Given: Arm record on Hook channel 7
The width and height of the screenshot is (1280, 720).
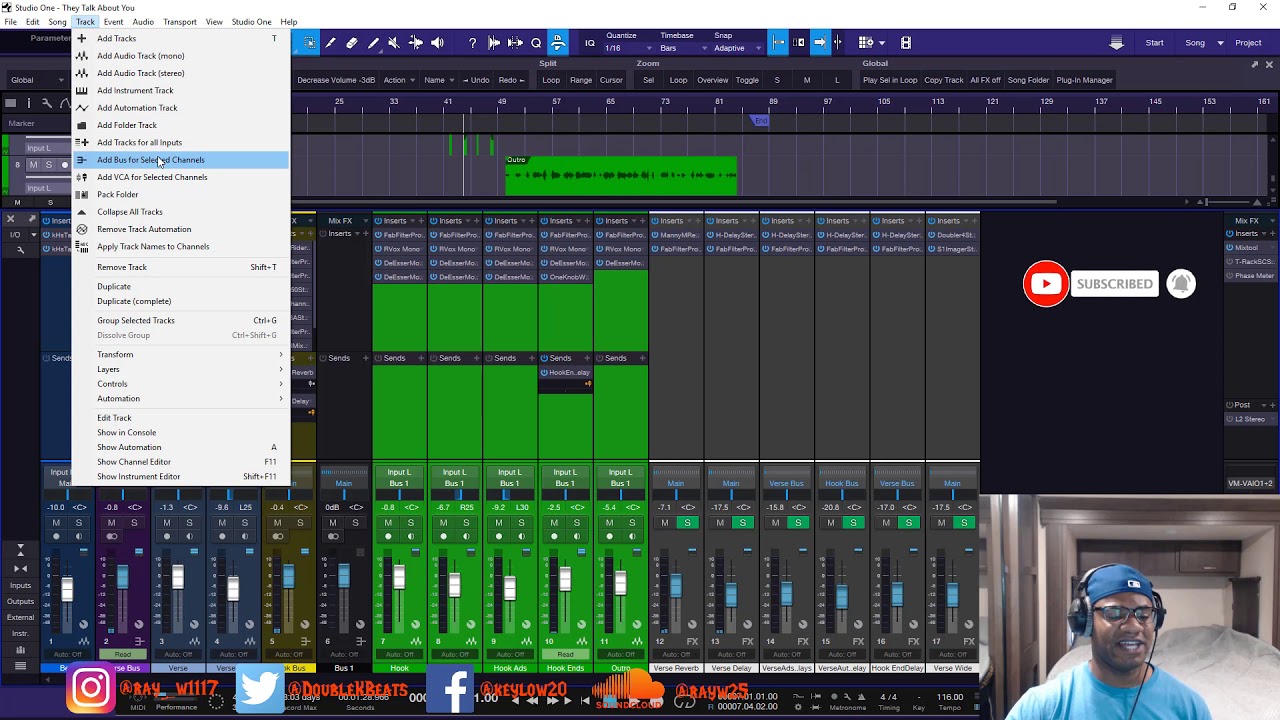Looking at the screenshot, I should [388, 536].
